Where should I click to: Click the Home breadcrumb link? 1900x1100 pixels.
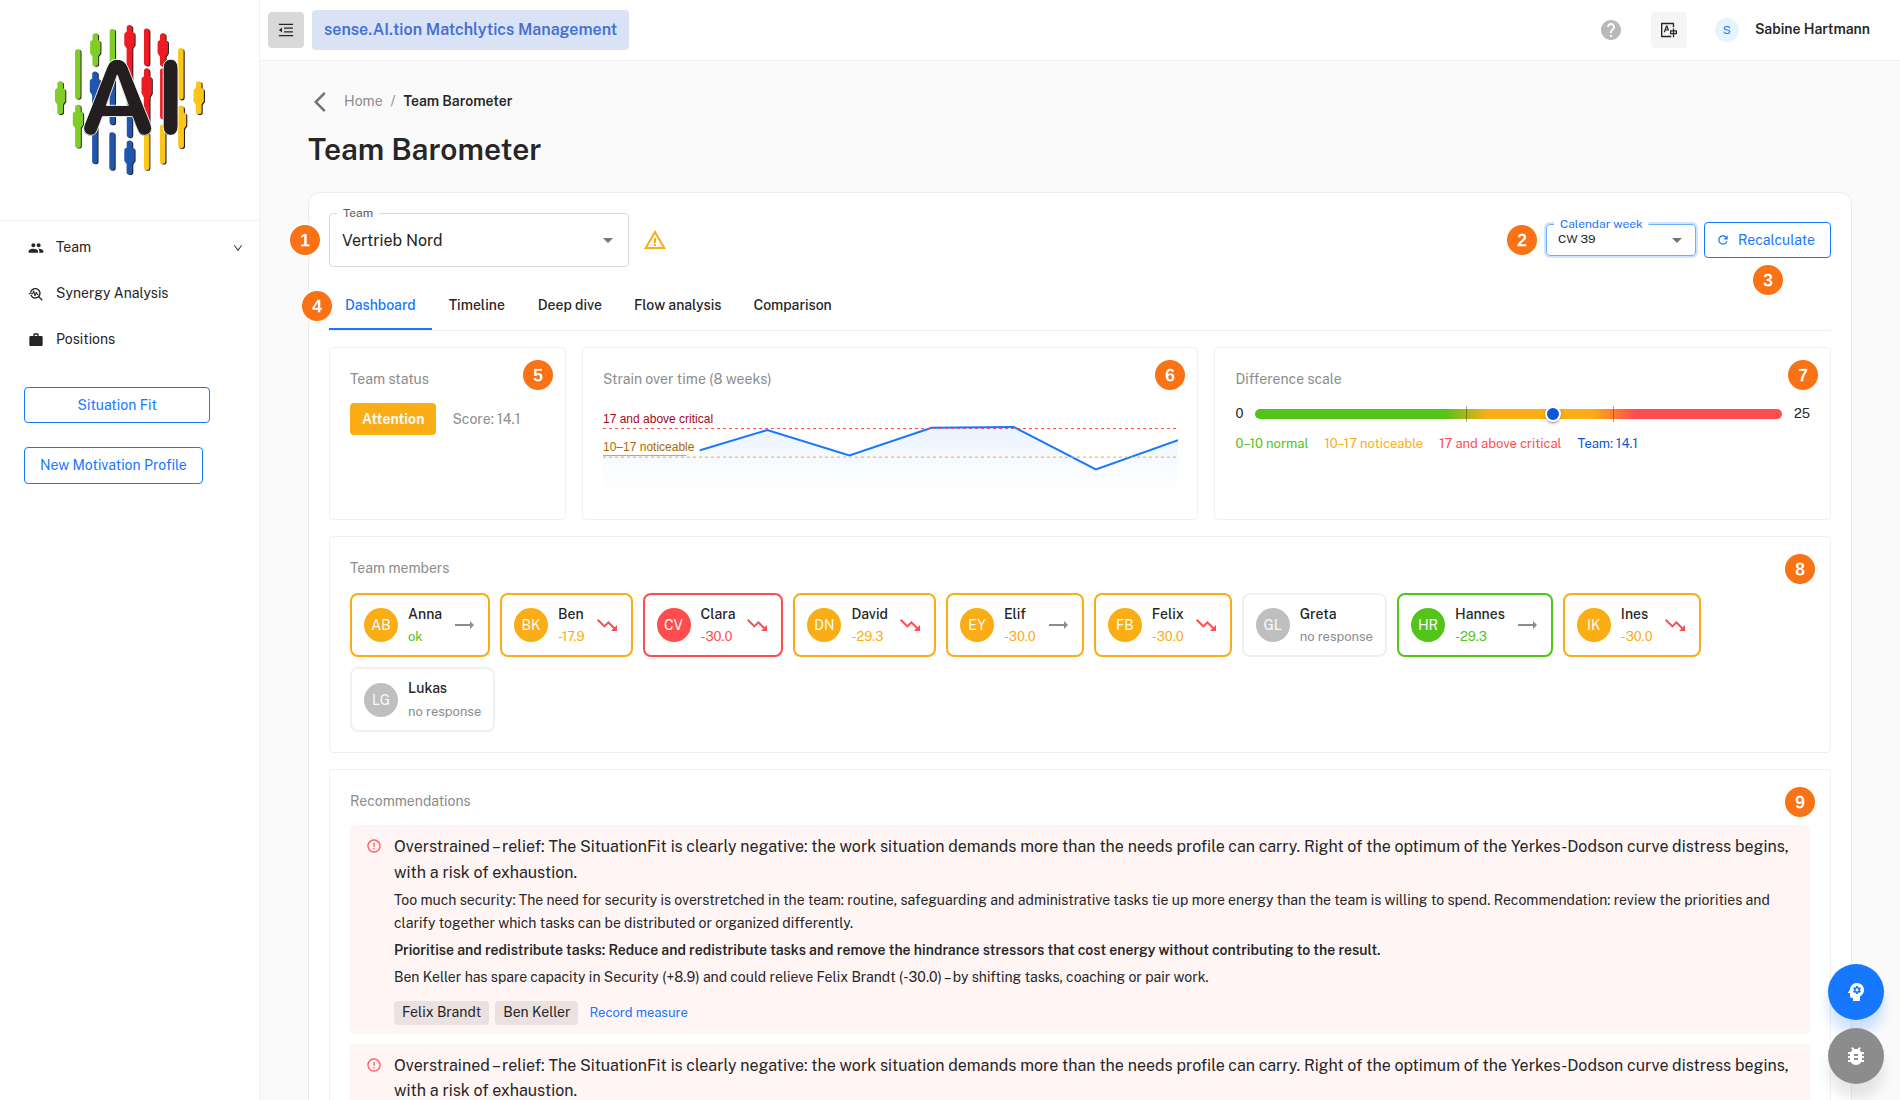(x=363, y=101)
